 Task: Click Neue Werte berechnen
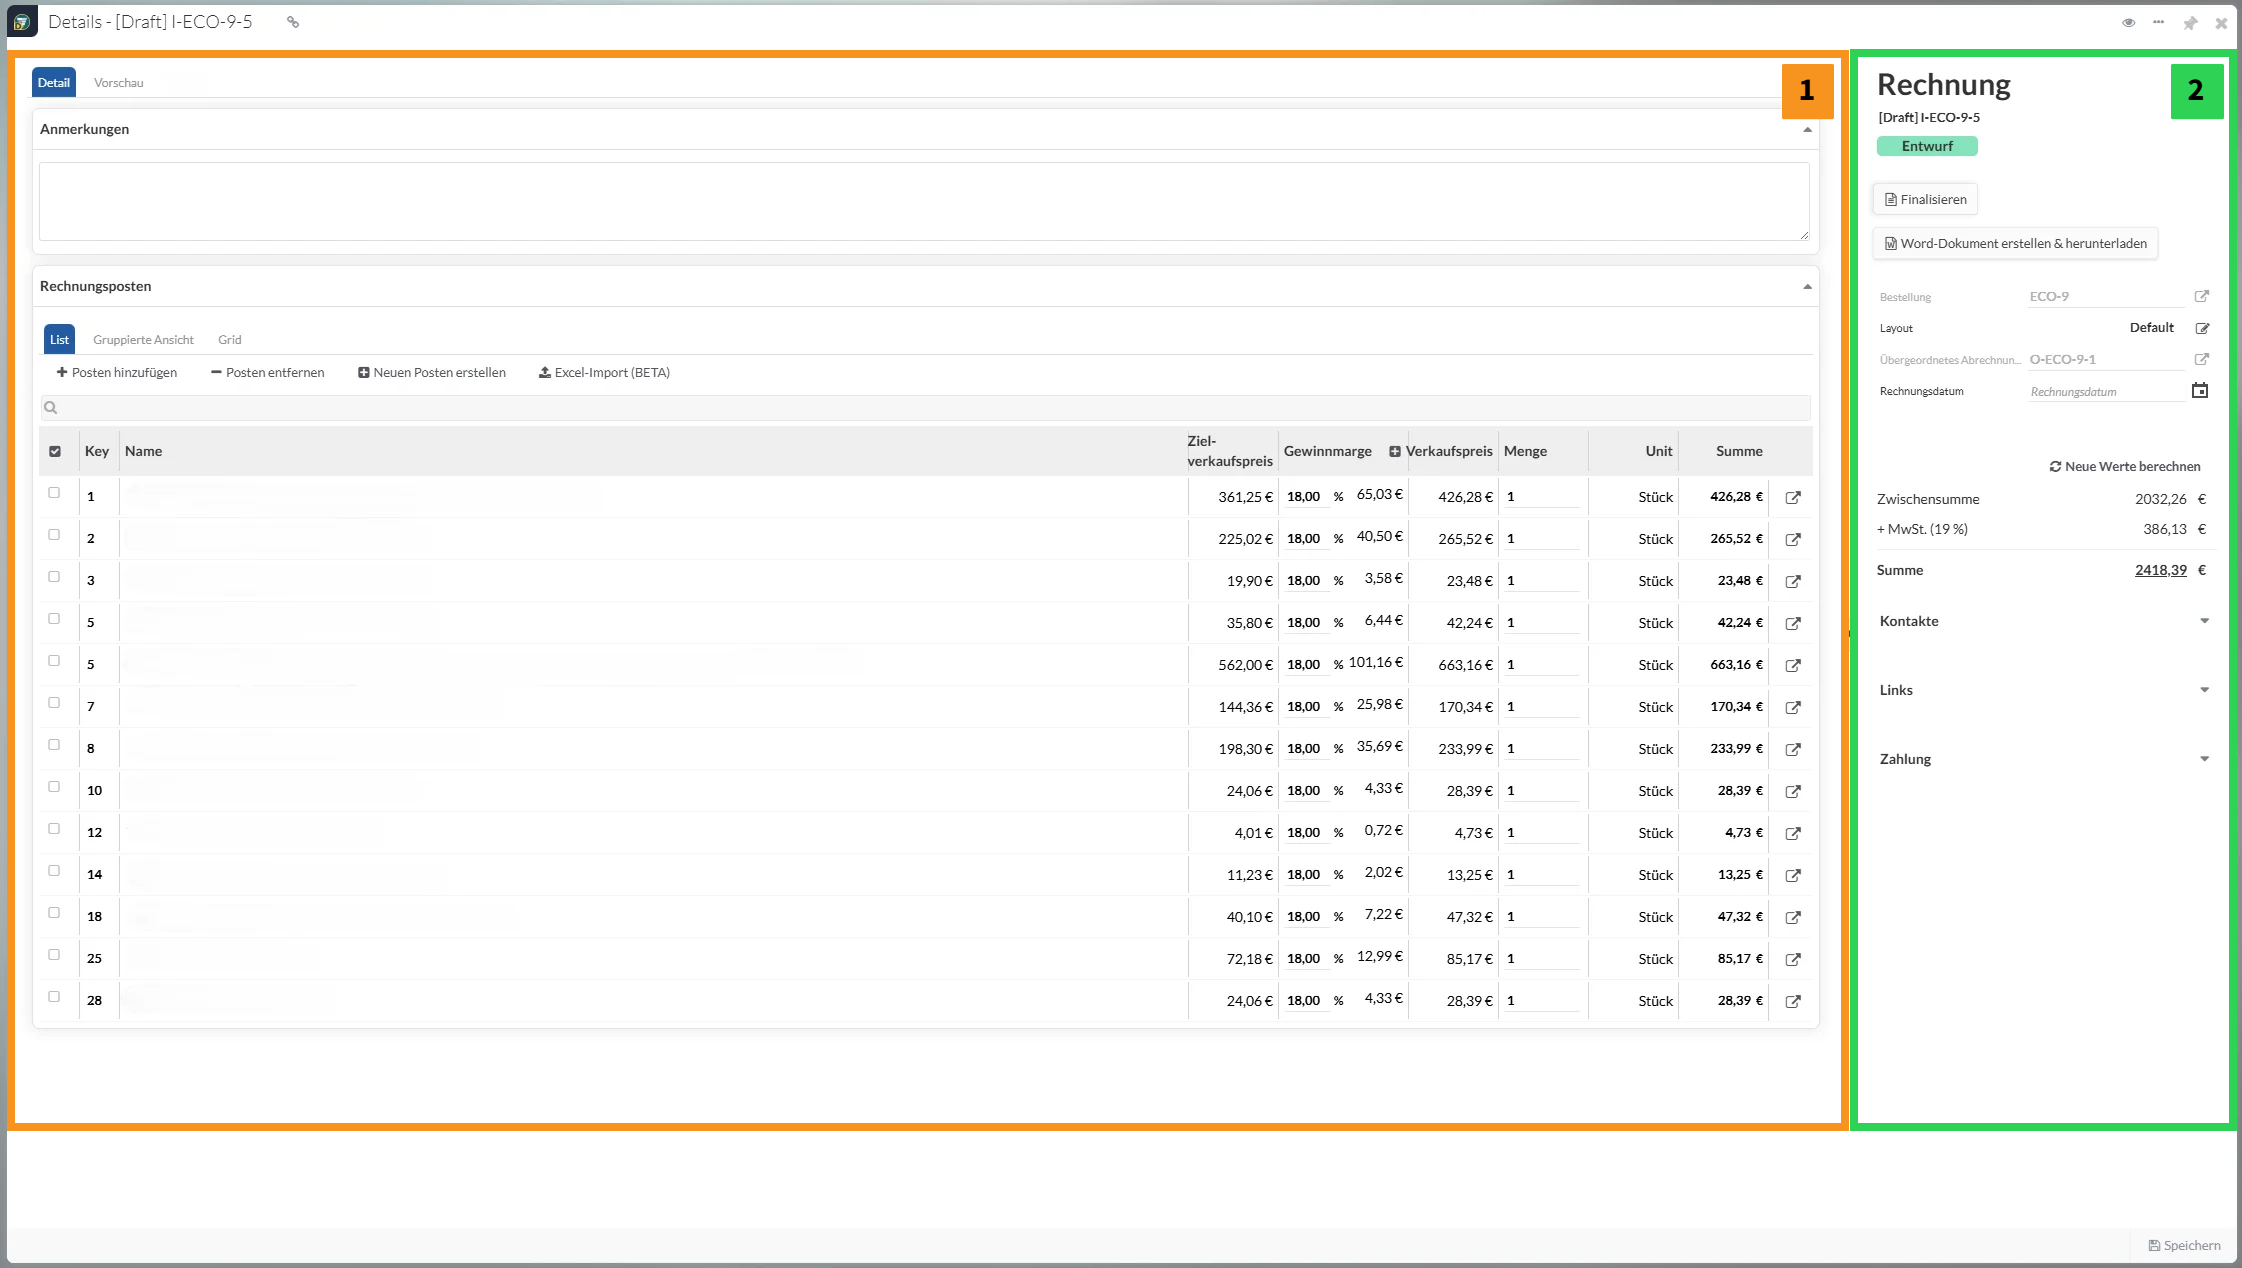click(2124, 467)
